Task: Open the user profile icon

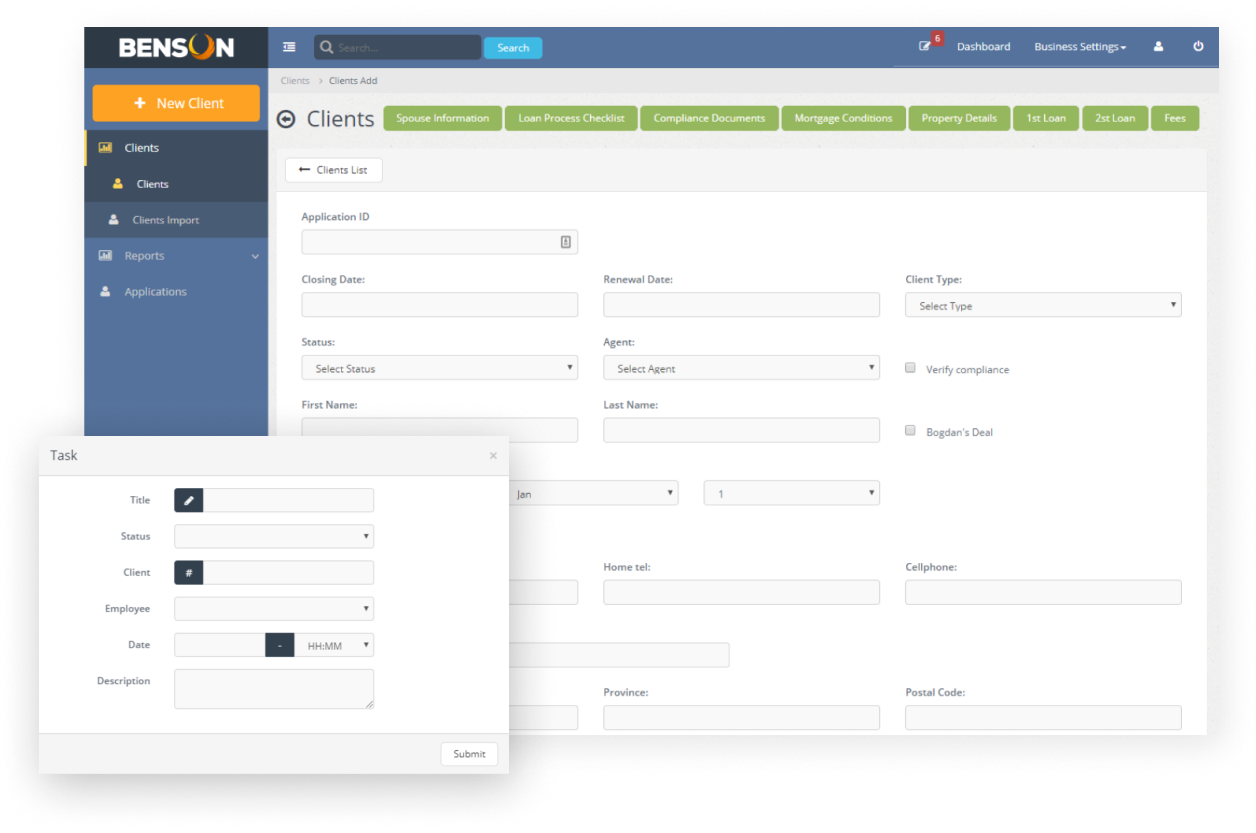Action: click(x=1158, y=46)
